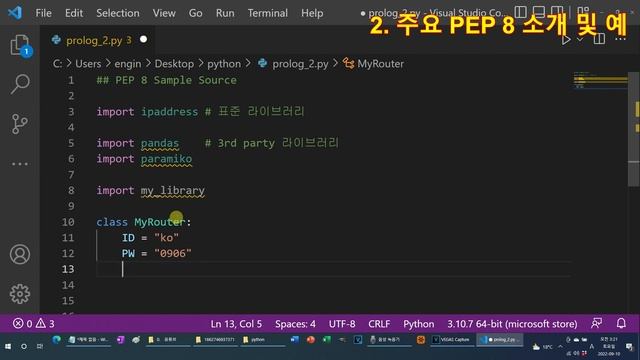Select language mode Python in status bar

[x=419, y=324]
